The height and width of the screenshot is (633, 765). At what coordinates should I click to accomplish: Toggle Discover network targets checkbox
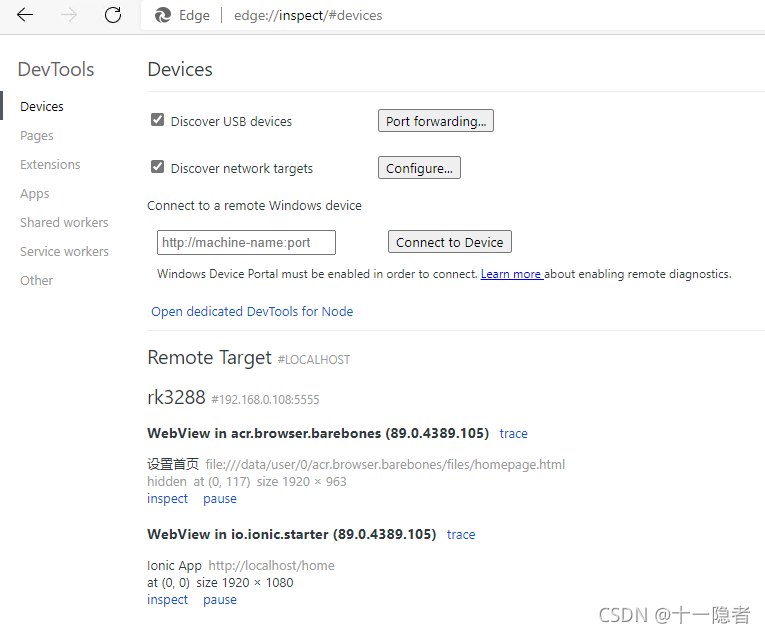[157, 167]
